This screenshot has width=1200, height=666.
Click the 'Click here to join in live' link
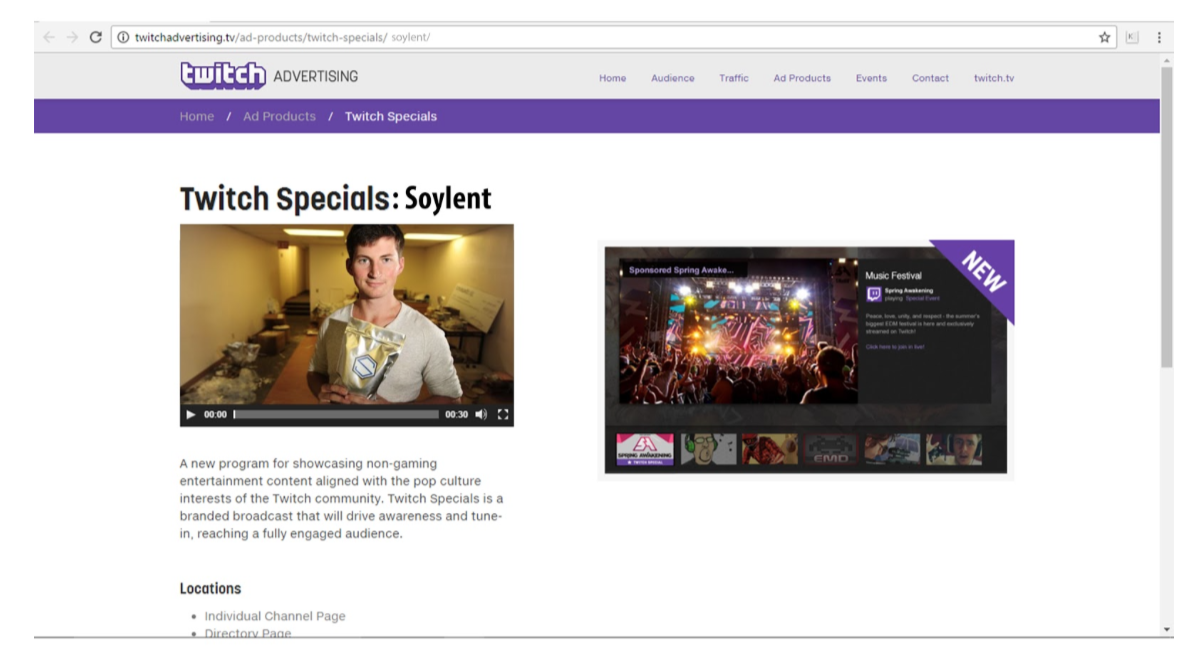895,346
